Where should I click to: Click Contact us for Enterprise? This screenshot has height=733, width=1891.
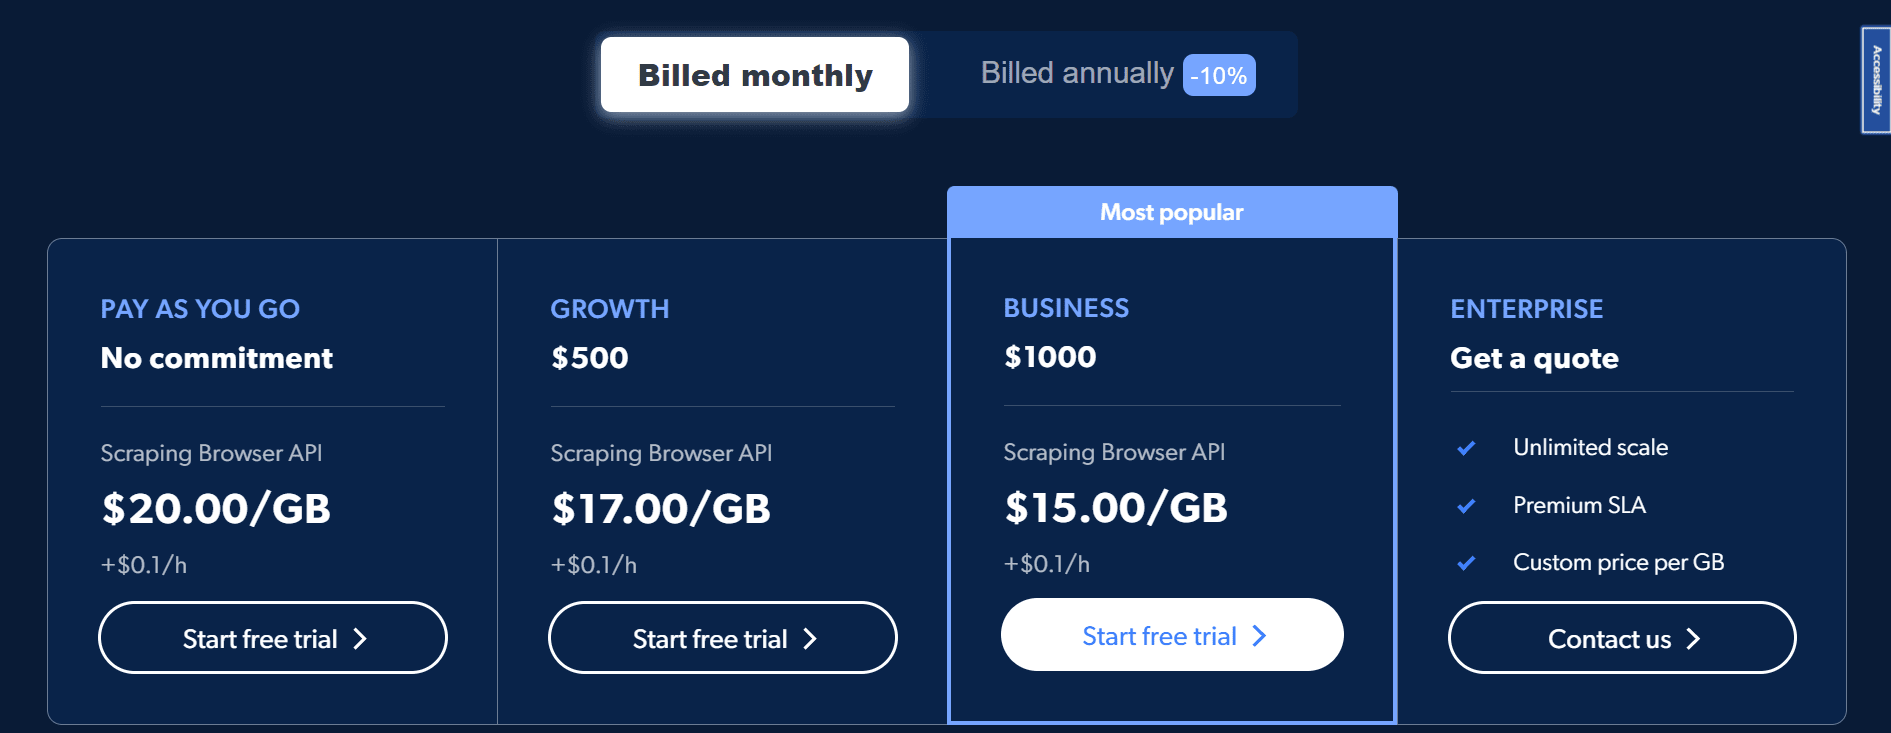[x=1622, y=638]
